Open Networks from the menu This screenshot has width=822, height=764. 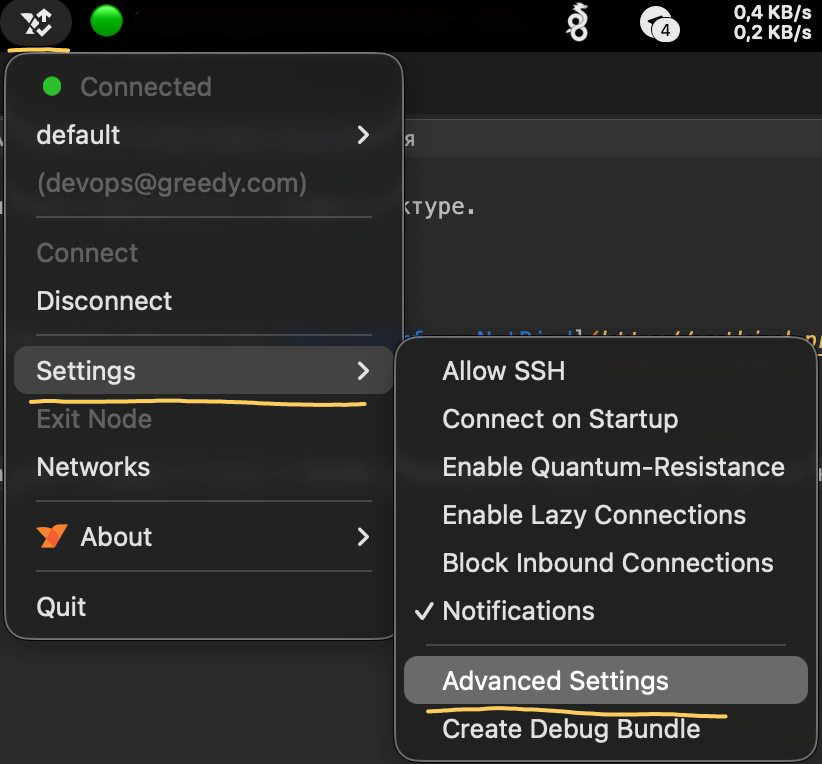click(93, 467)
